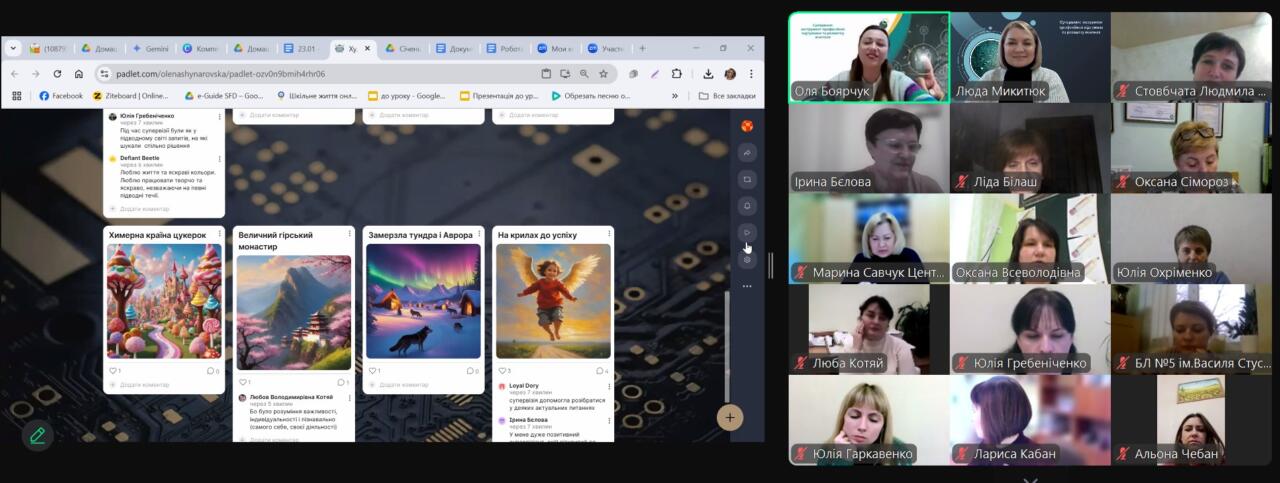This screenshot has width=1280, height=483.
Task: Switch to the 'Січень' Drive tab
Action: [404, 48]
